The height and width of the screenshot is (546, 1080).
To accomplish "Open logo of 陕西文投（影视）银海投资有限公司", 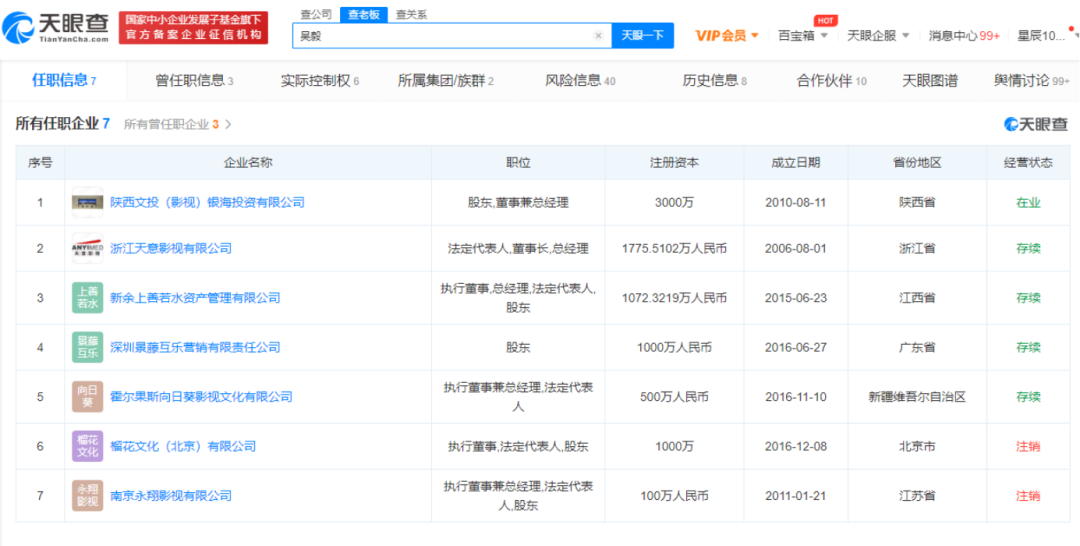I will click(x=87, y=202).
